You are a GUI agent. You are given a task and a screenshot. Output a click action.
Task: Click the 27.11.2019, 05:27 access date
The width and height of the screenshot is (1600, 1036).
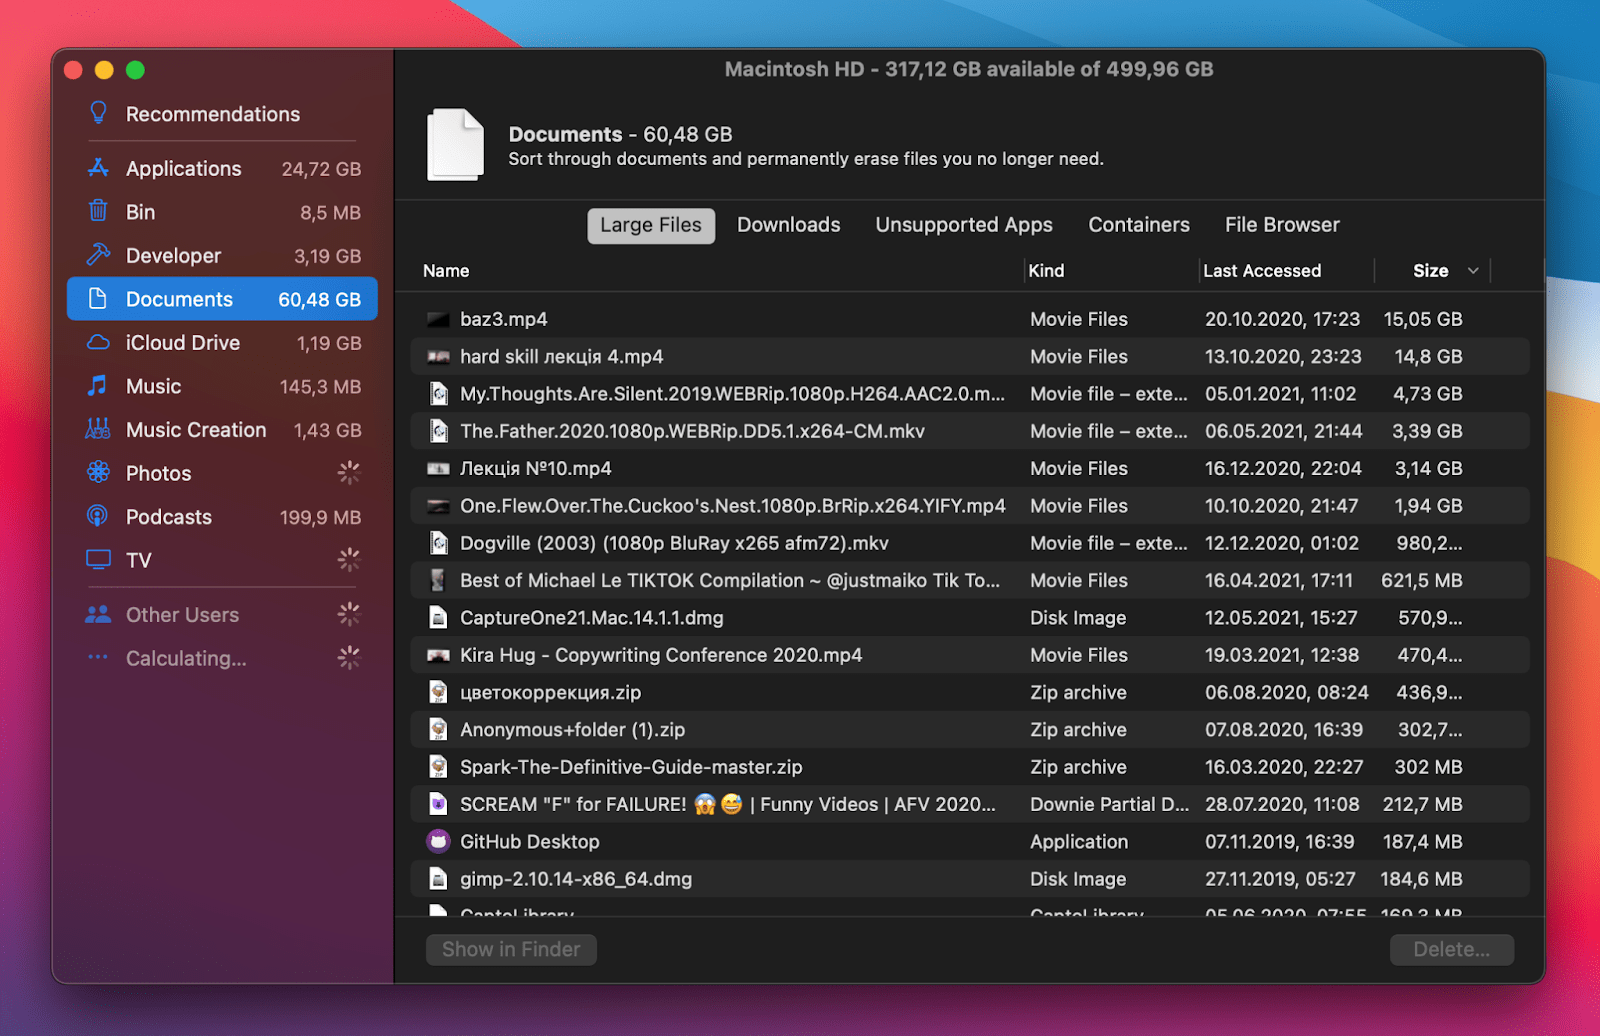click(x=1280, y=879)
